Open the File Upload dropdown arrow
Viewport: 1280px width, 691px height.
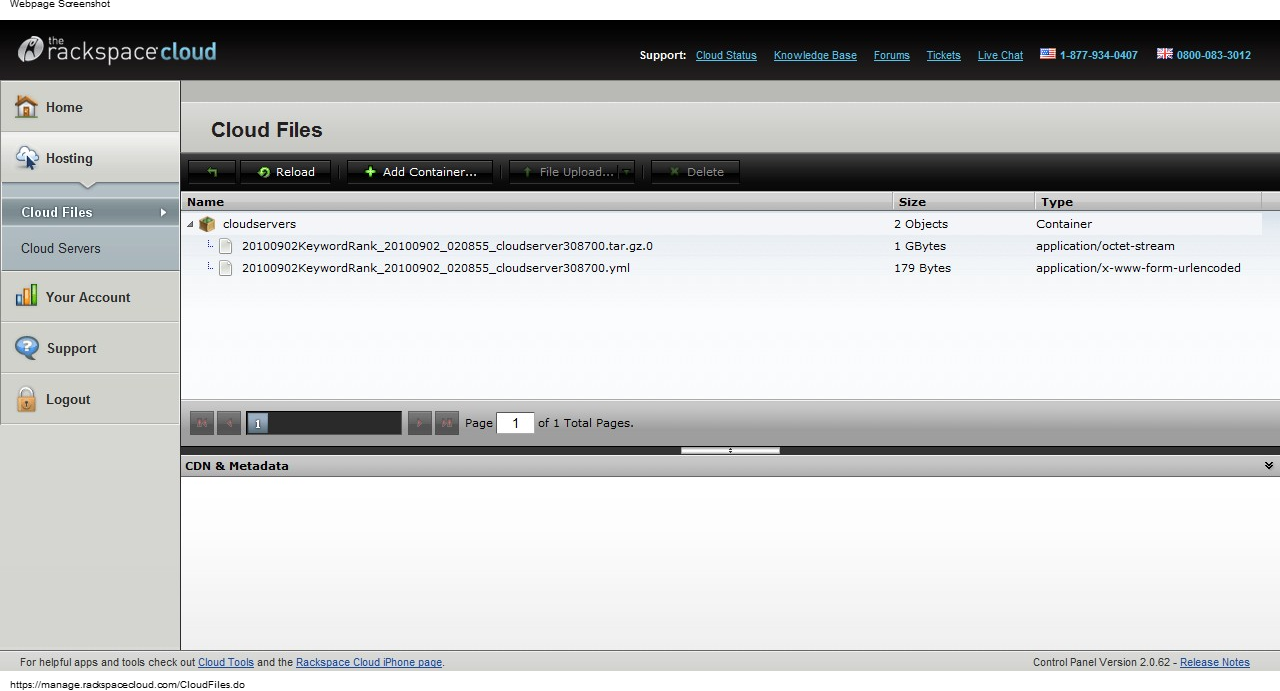click(627, 172)
